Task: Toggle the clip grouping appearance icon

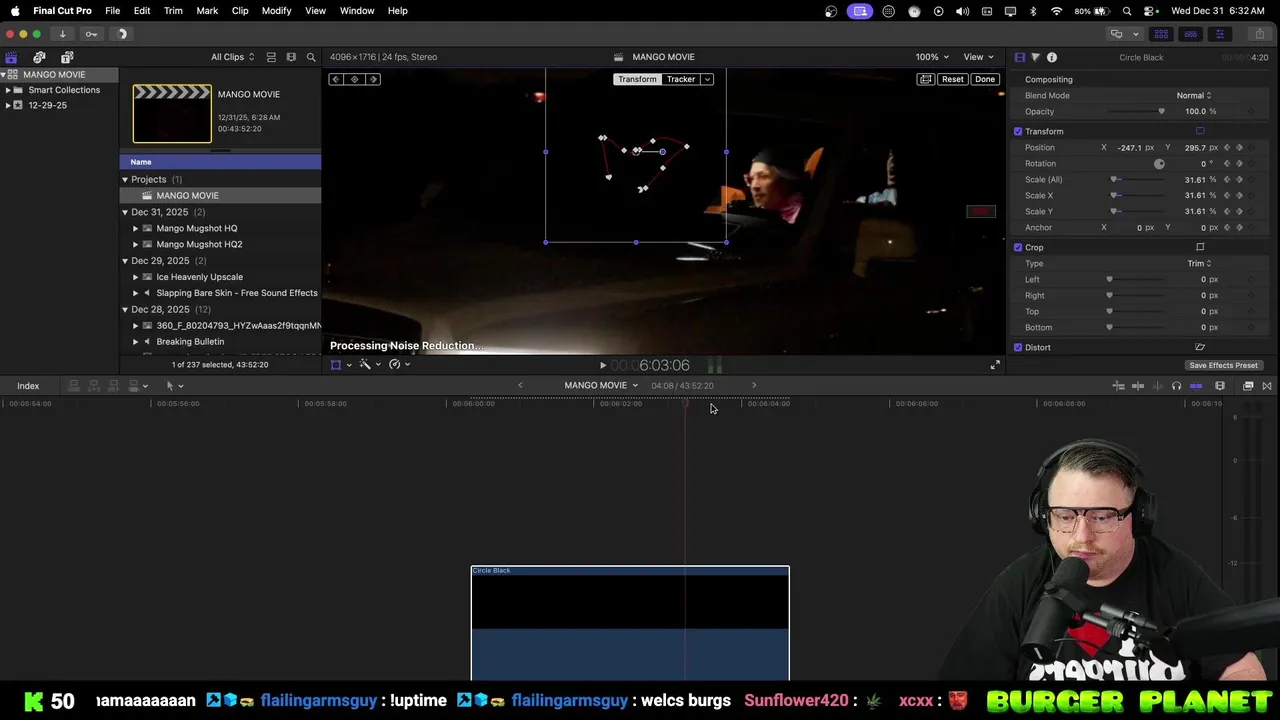Action: pos(271,57)
